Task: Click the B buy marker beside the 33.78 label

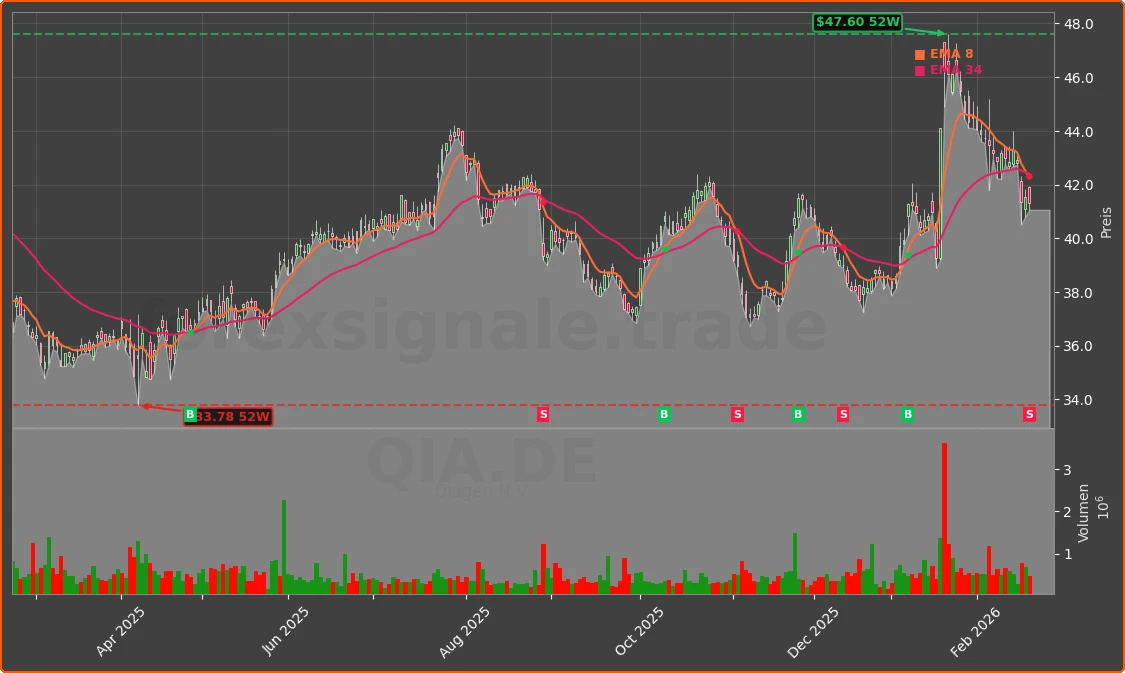Action: (190, 414)
